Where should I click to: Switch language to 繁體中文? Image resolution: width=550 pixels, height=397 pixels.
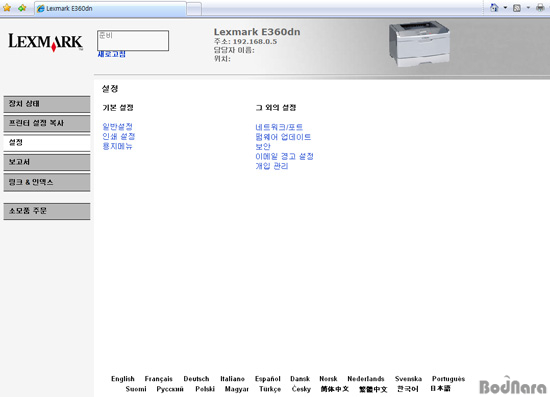[x=373, y=389]
